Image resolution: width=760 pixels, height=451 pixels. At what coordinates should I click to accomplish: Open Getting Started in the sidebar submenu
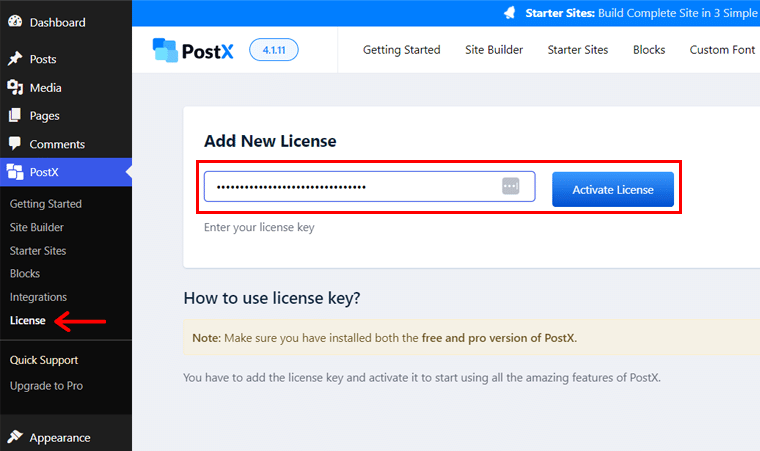pyautogui.click(x=46, y=204)
